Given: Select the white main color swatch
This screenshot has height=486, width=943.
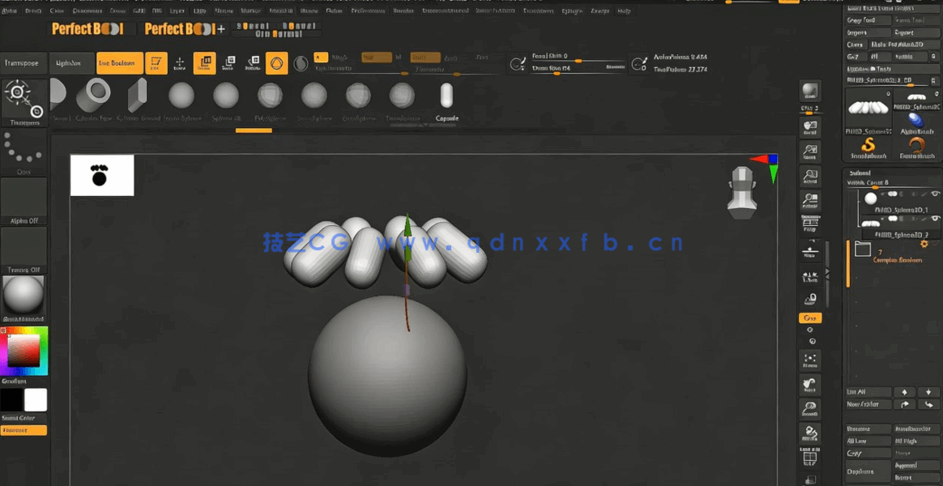Looking at the screenshot, I should (x=35, y=400).
